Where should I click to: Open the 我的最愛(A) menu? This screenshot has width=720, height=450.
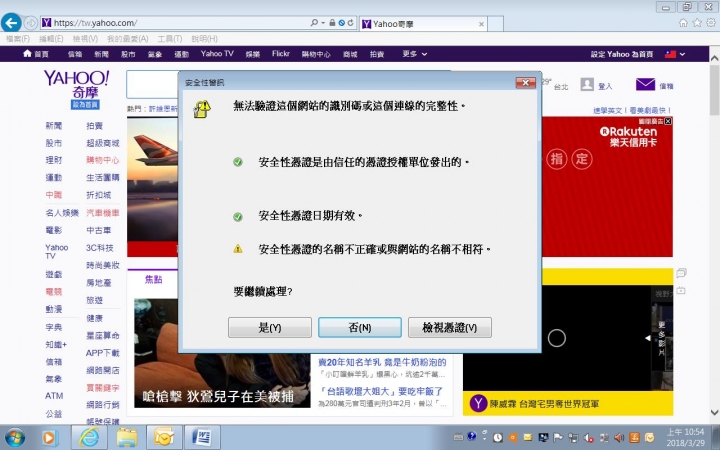coord(128,39)
